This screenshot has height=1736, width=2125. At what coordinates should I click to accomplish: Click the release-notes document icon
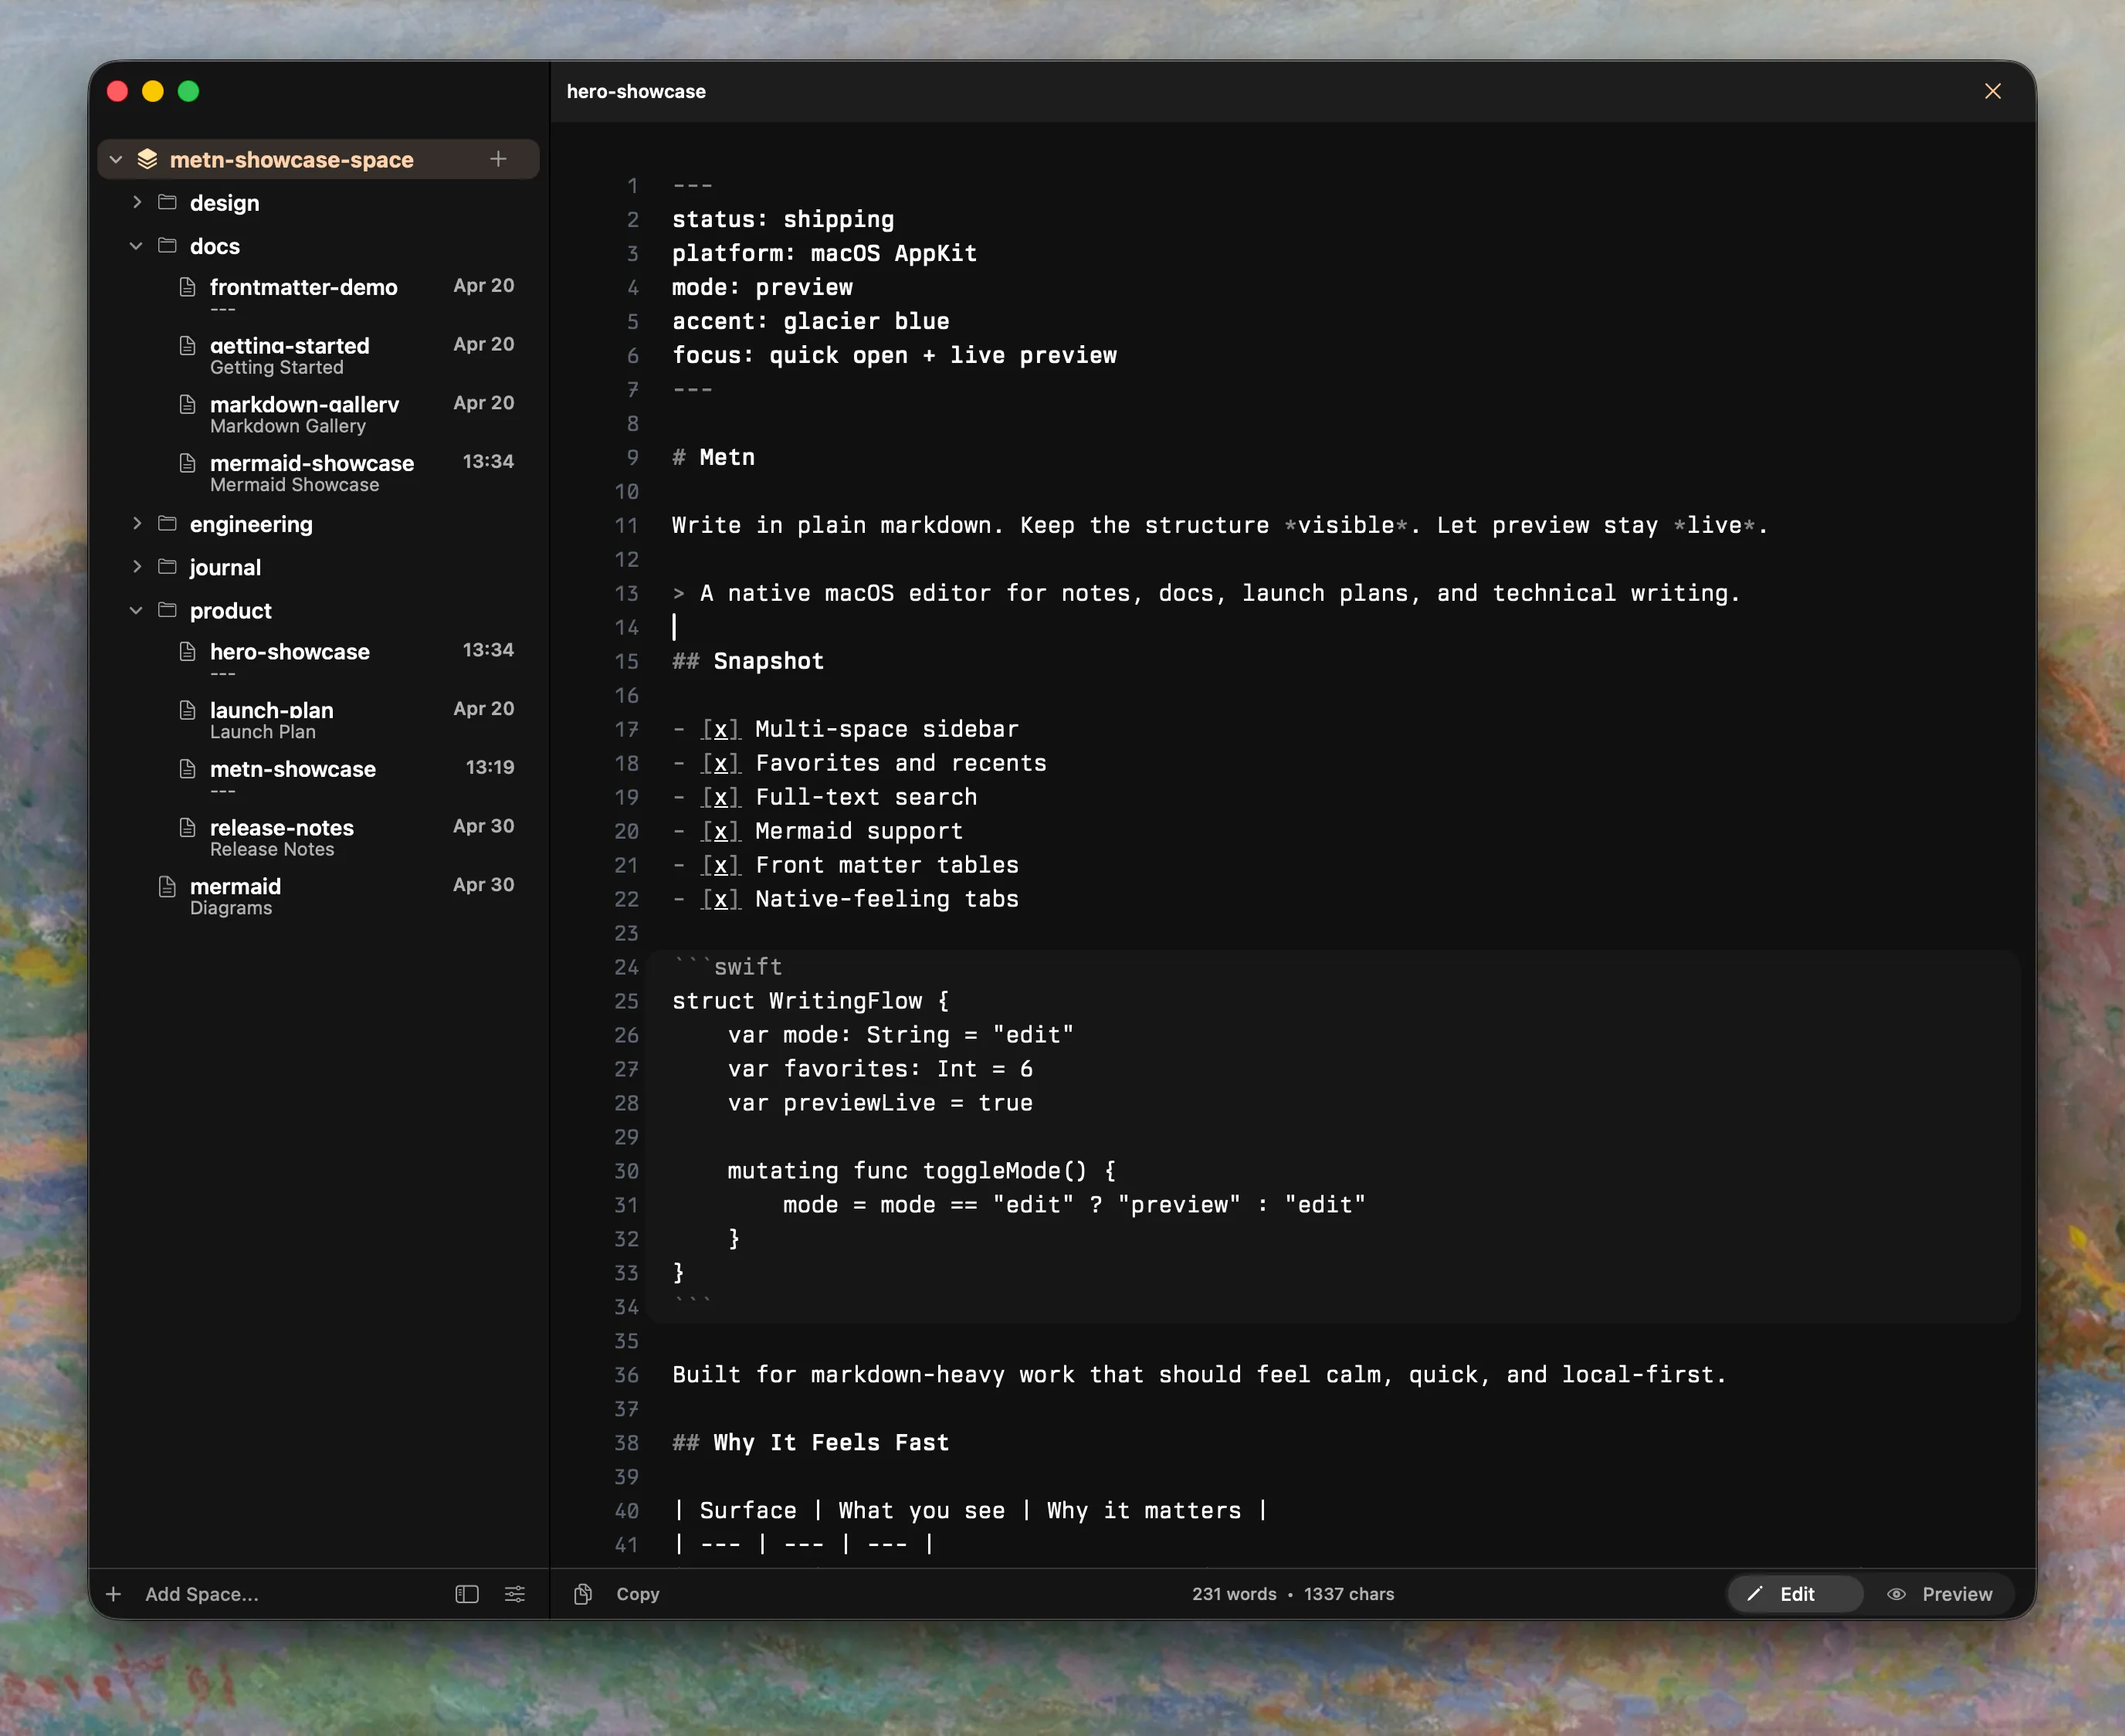pos(187,828)
